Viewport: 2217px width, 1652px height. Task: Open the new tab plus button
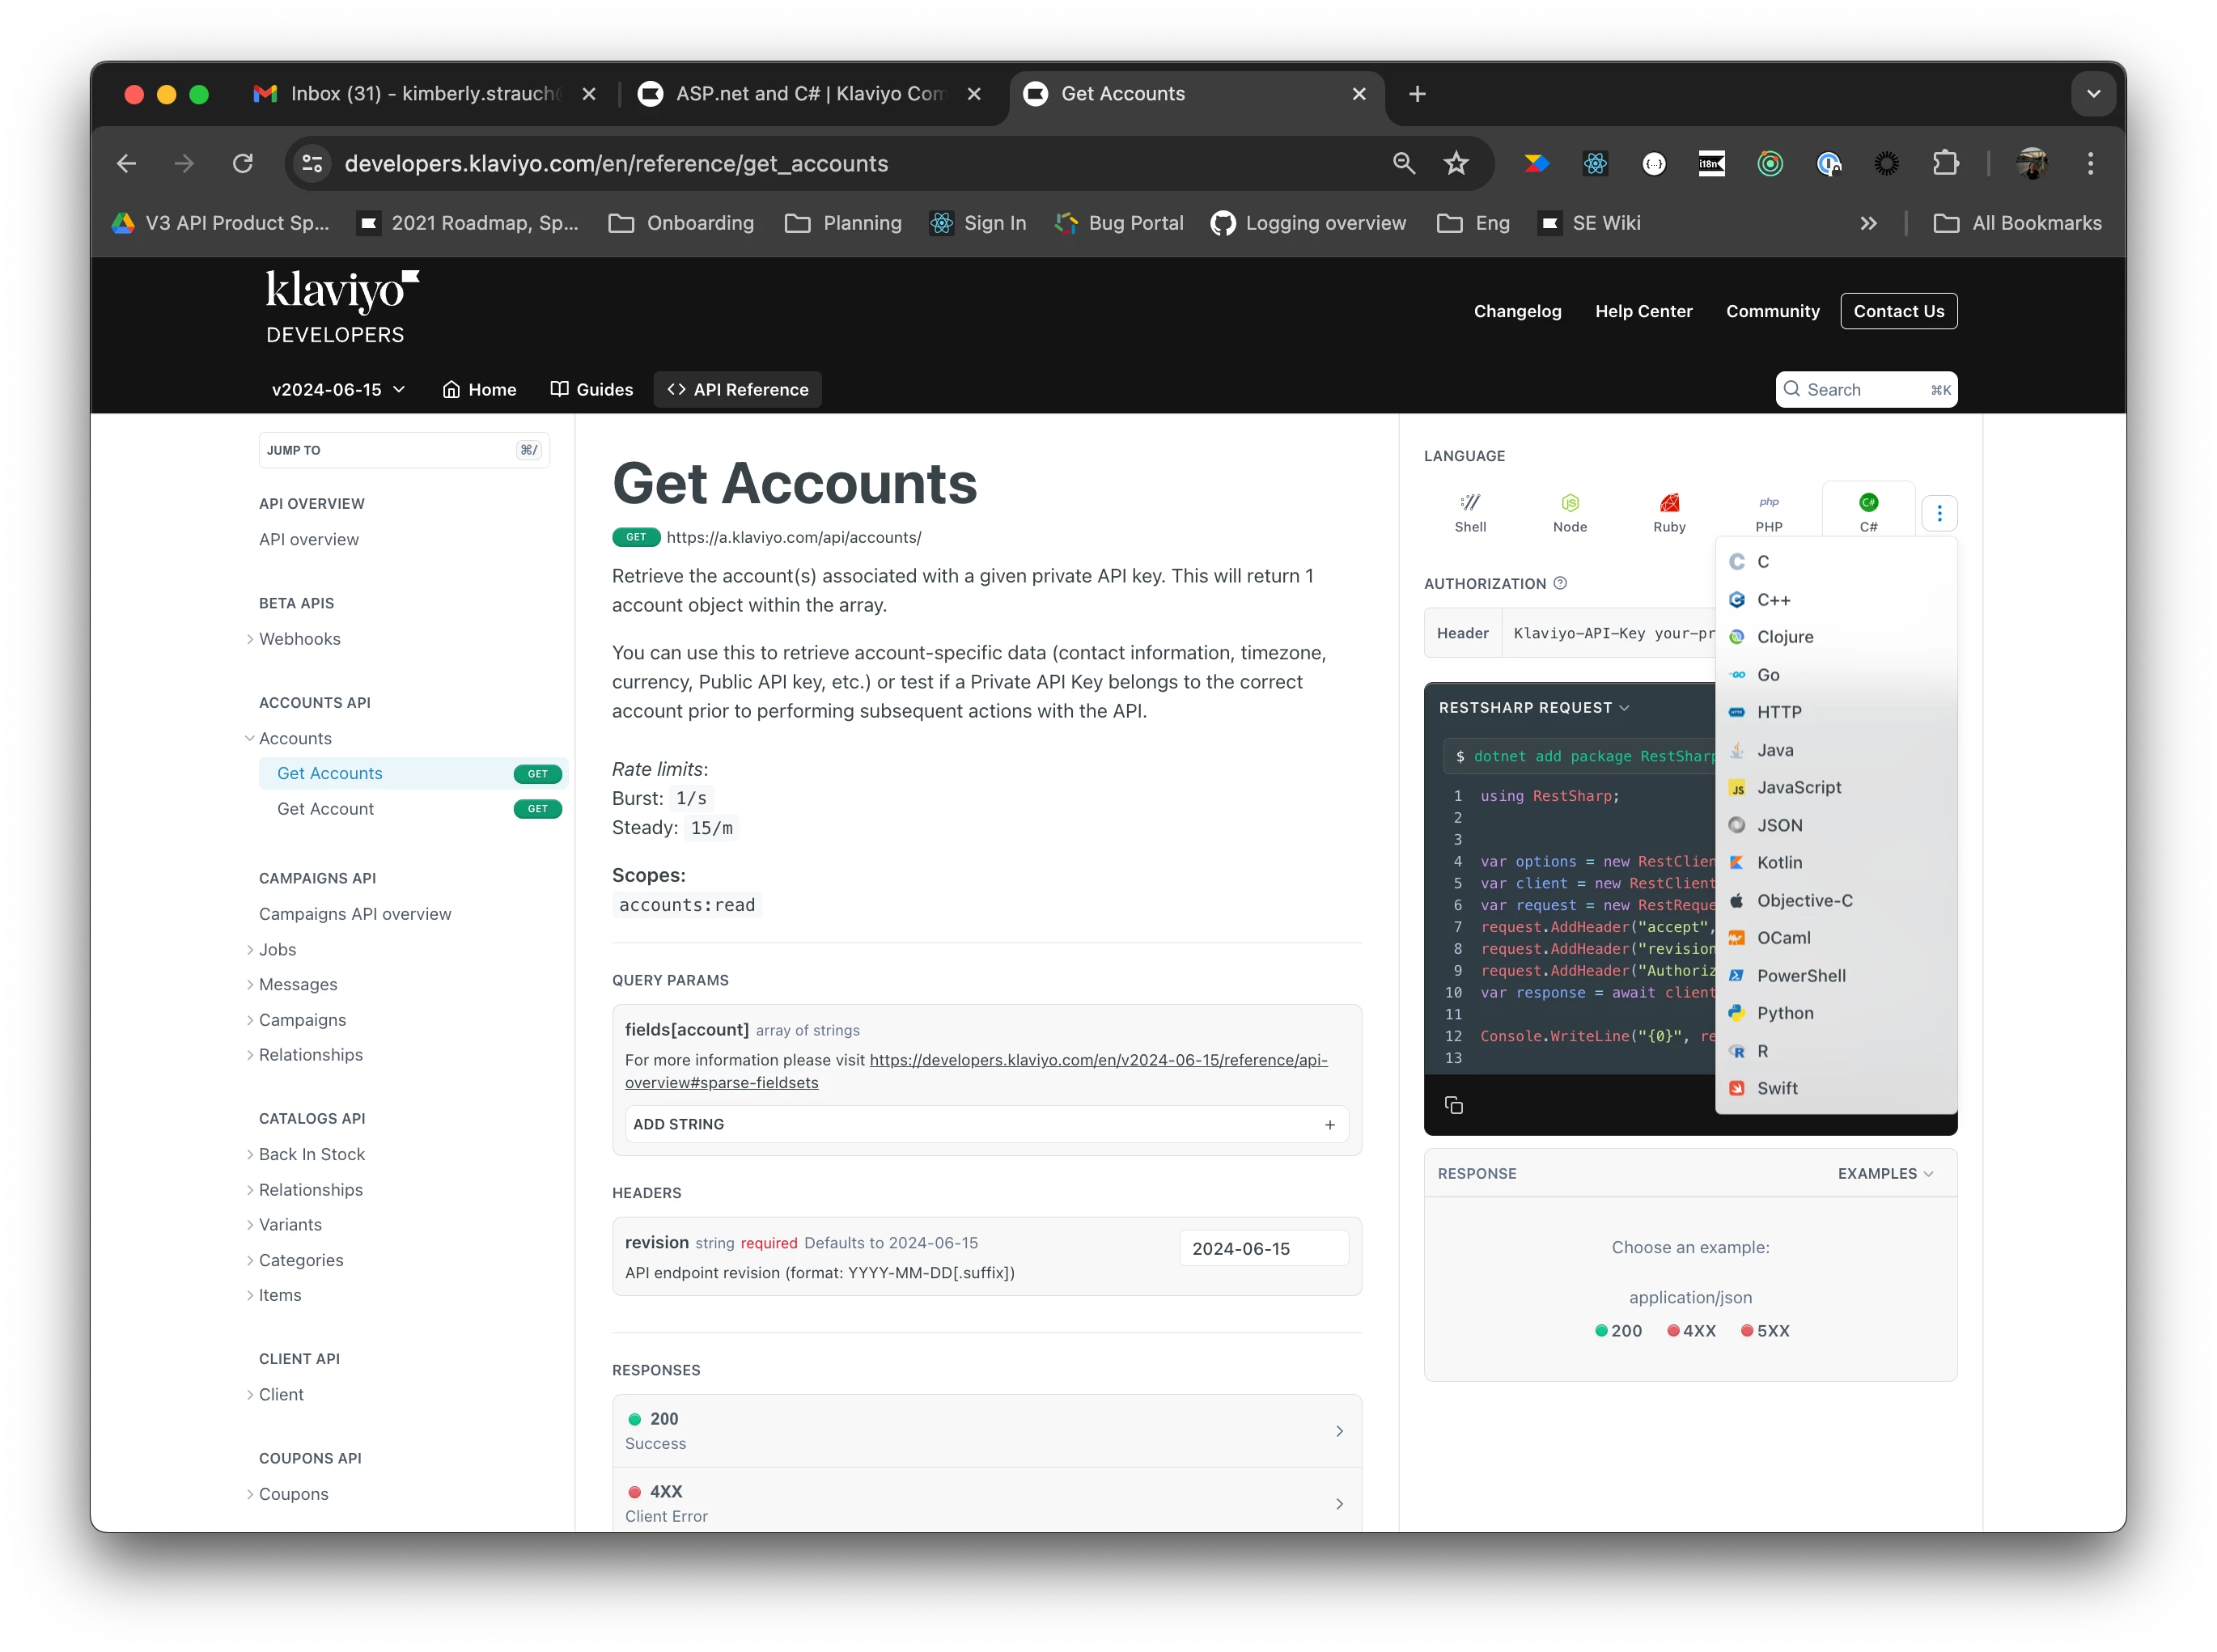click(x=1417, y=94)
